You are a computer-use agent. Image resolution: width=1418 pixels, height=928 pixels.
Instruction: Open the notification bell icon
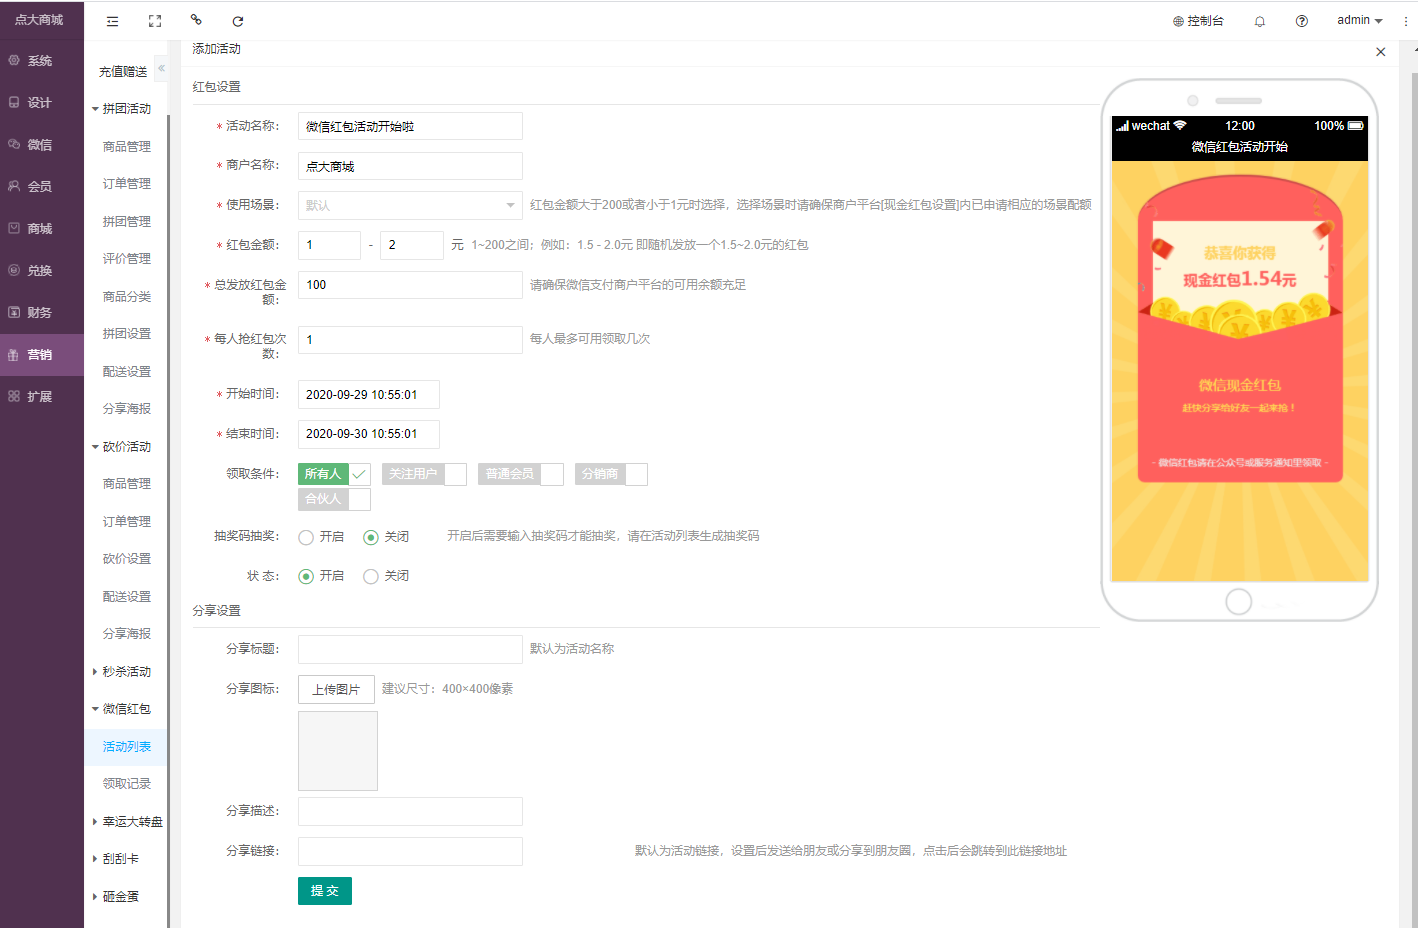[x=1260, y=21]
